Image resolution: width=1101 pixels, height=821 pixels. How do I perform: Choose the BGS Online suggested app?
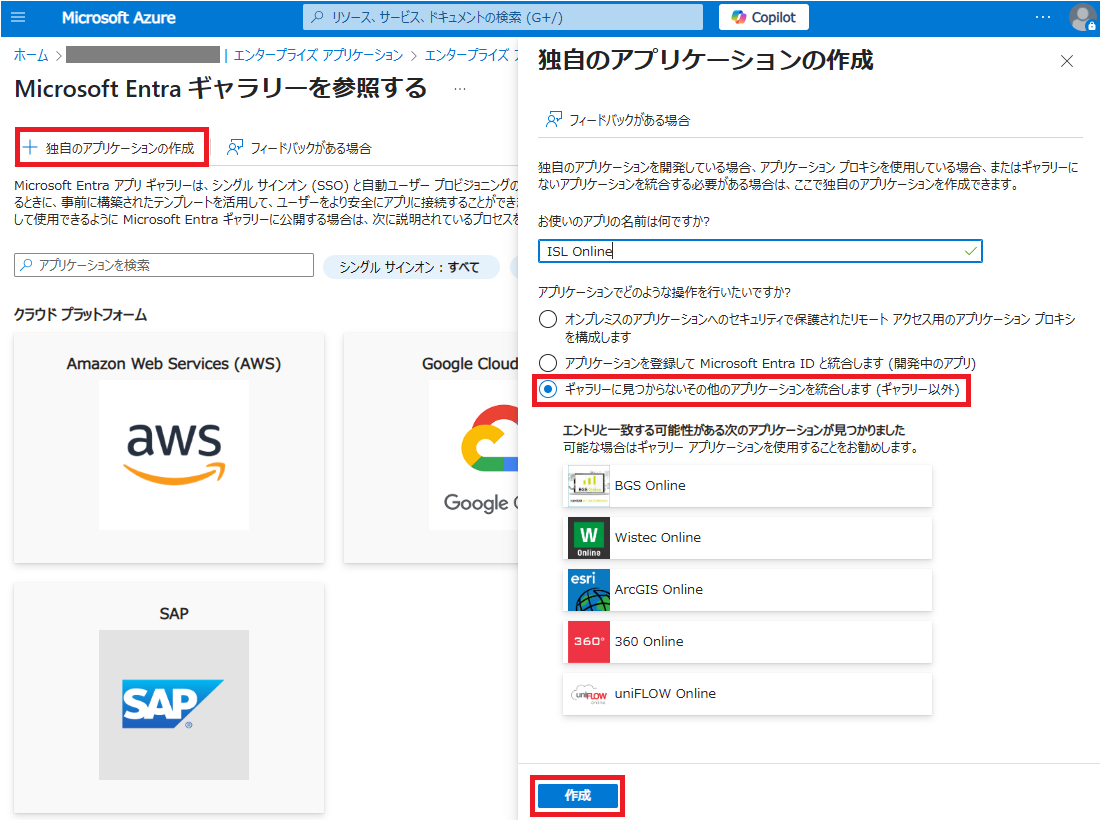[x=747, y=485]
